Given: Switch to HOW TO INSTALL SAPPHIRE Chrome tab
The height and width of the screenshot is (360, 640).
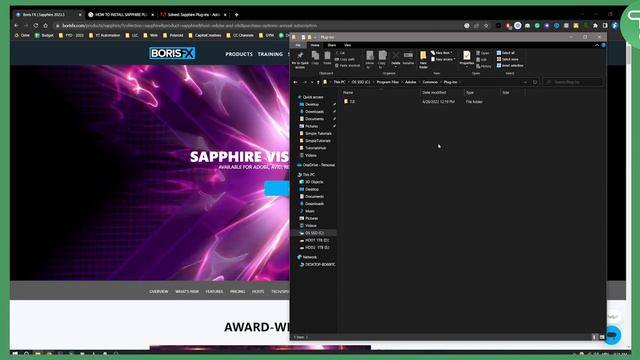Looking at the screenshot, I should point(120,14).
